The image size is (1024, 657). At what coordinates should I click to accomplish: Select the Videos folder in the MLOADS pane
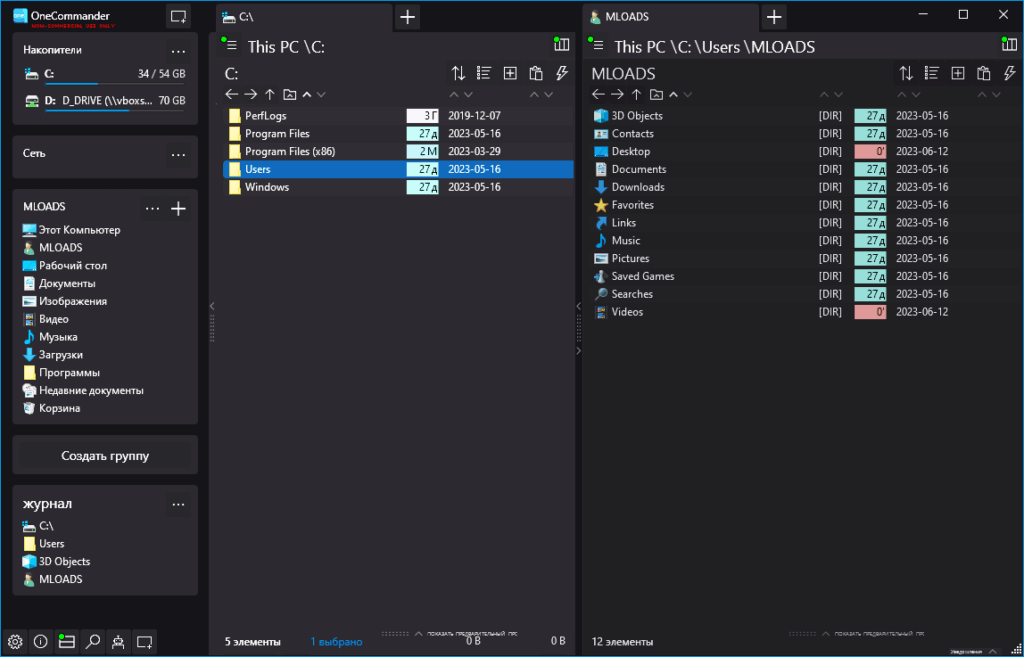tap(803, 312)
